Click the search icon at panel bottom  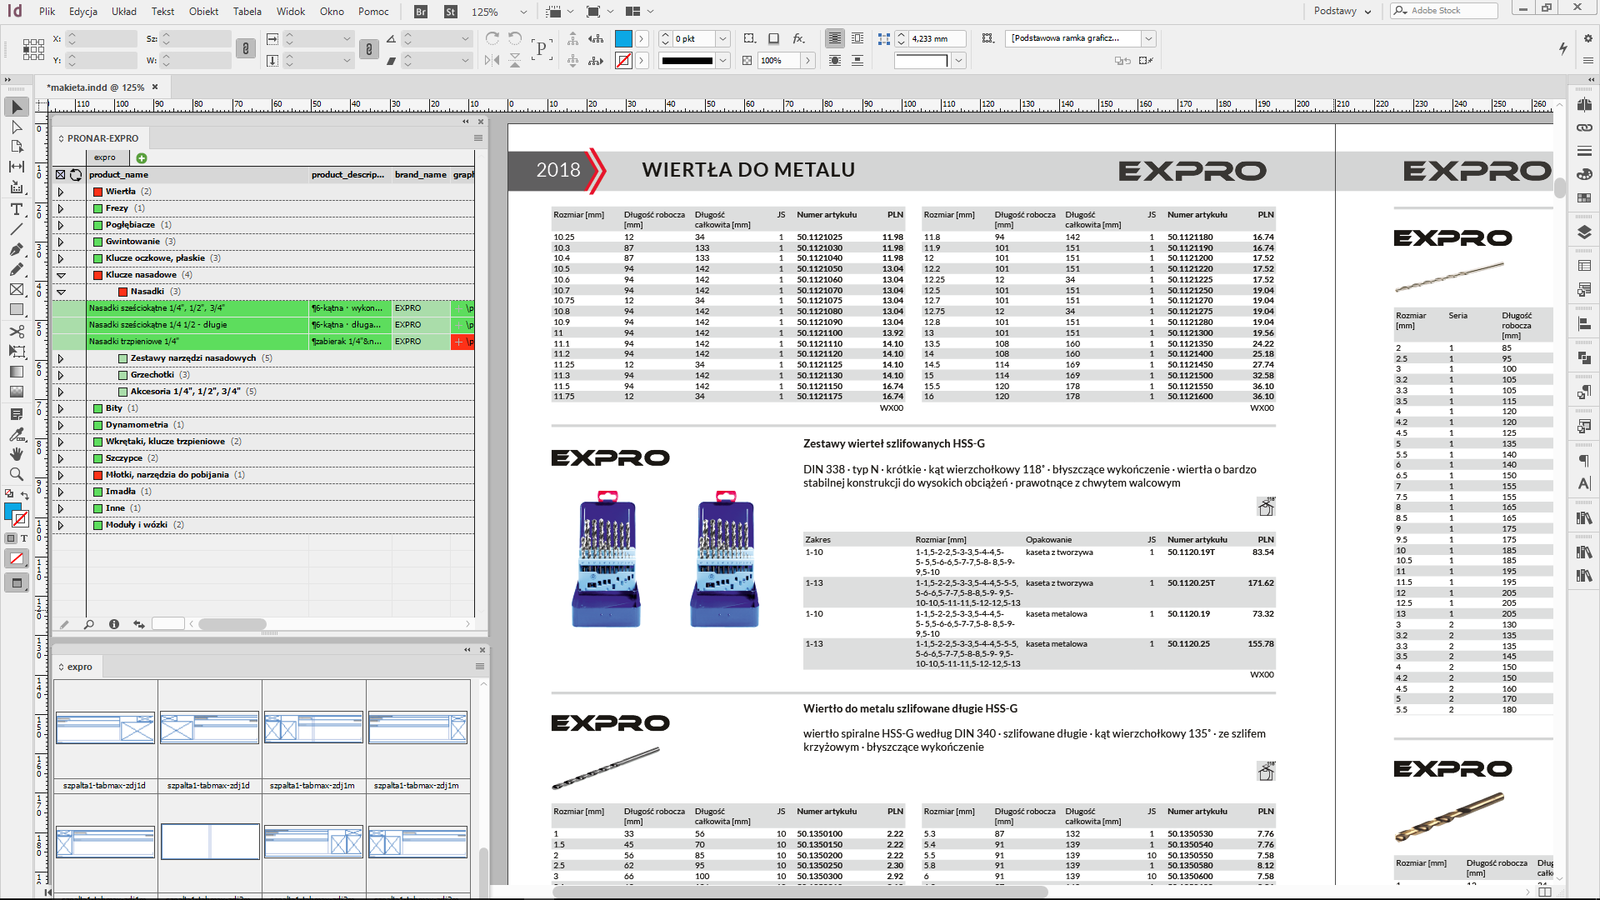coord(89,624)
